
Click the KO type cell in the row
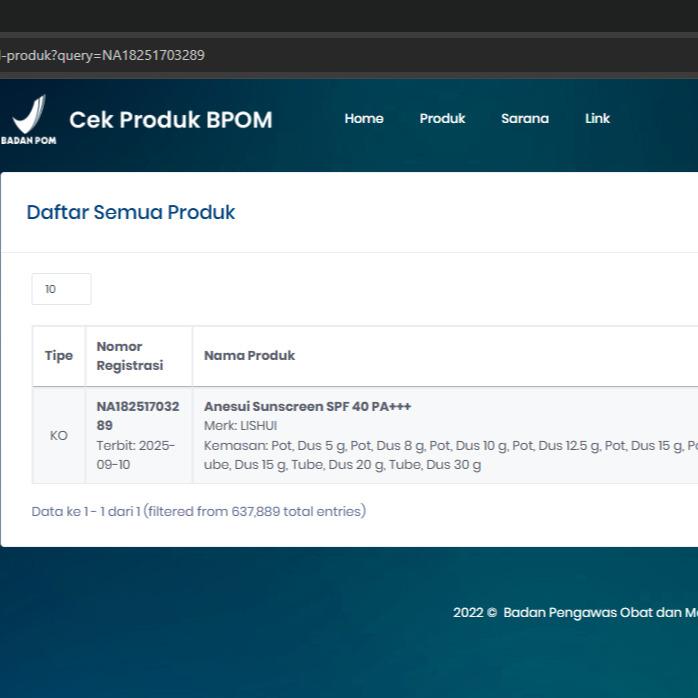pos(59,436)
